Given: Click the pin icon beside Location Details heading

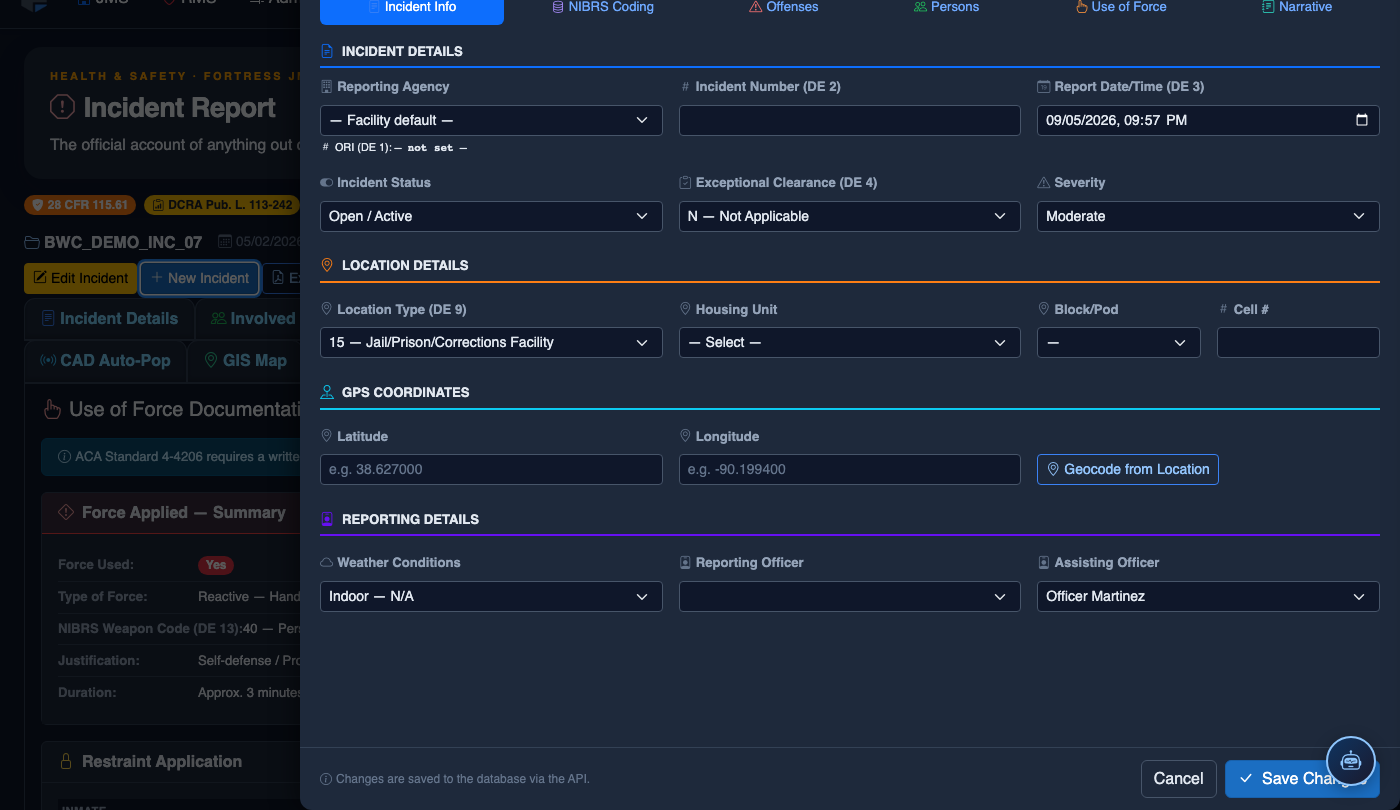Looking at the screenshot, I should (x=327, y=265).
